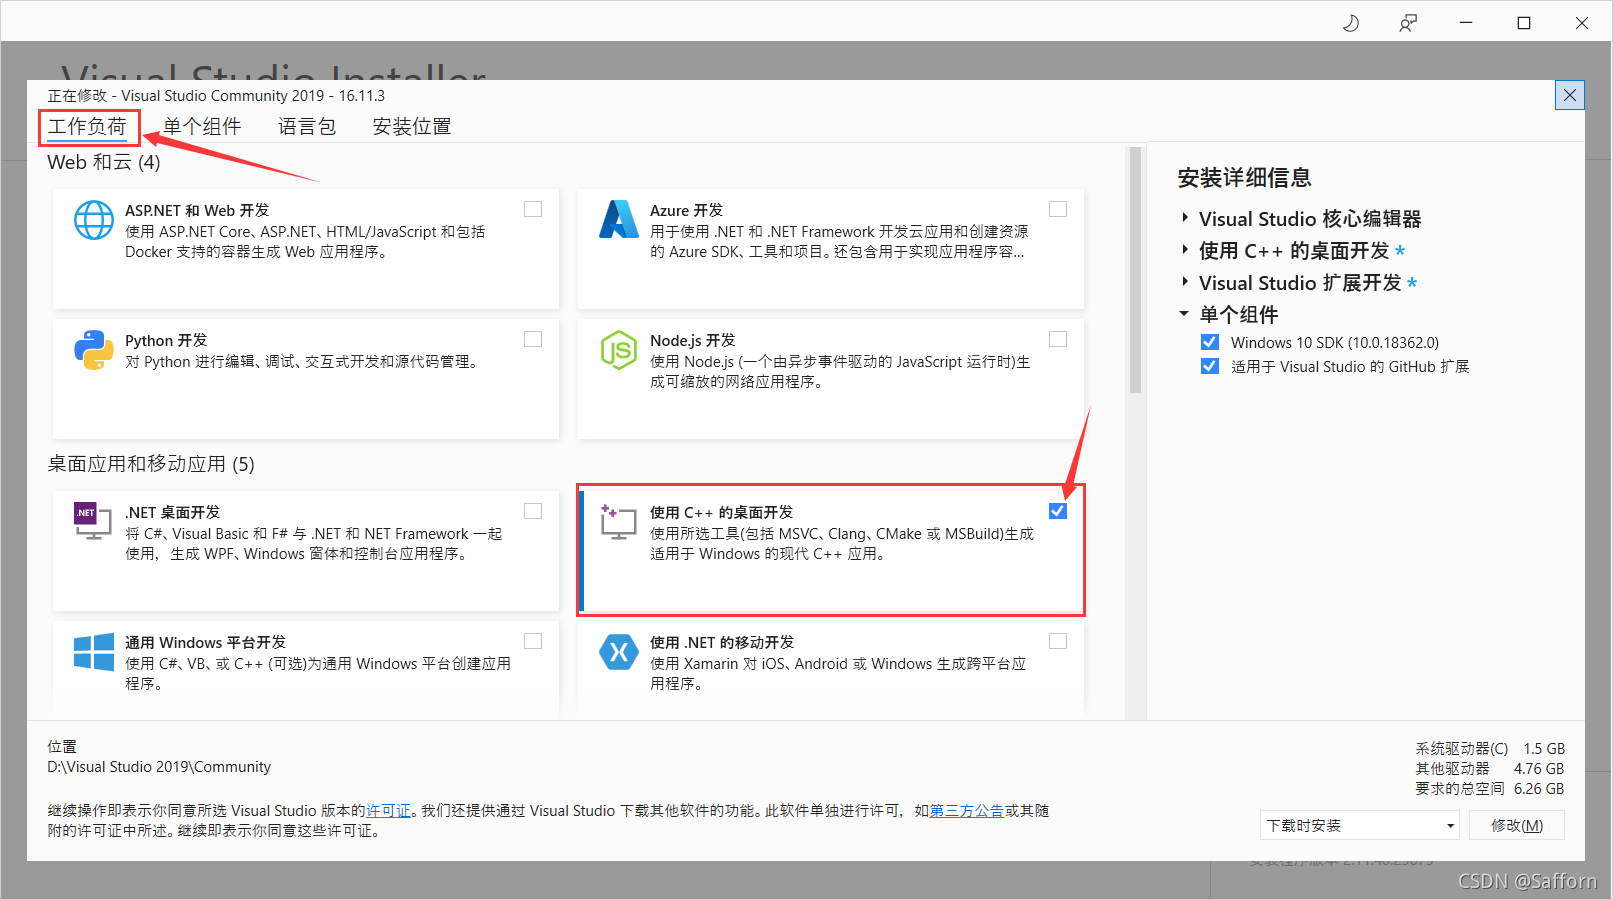Click the C++ desktop development monitor icon
Screen dimensions: 1613x900
(618, 521)
